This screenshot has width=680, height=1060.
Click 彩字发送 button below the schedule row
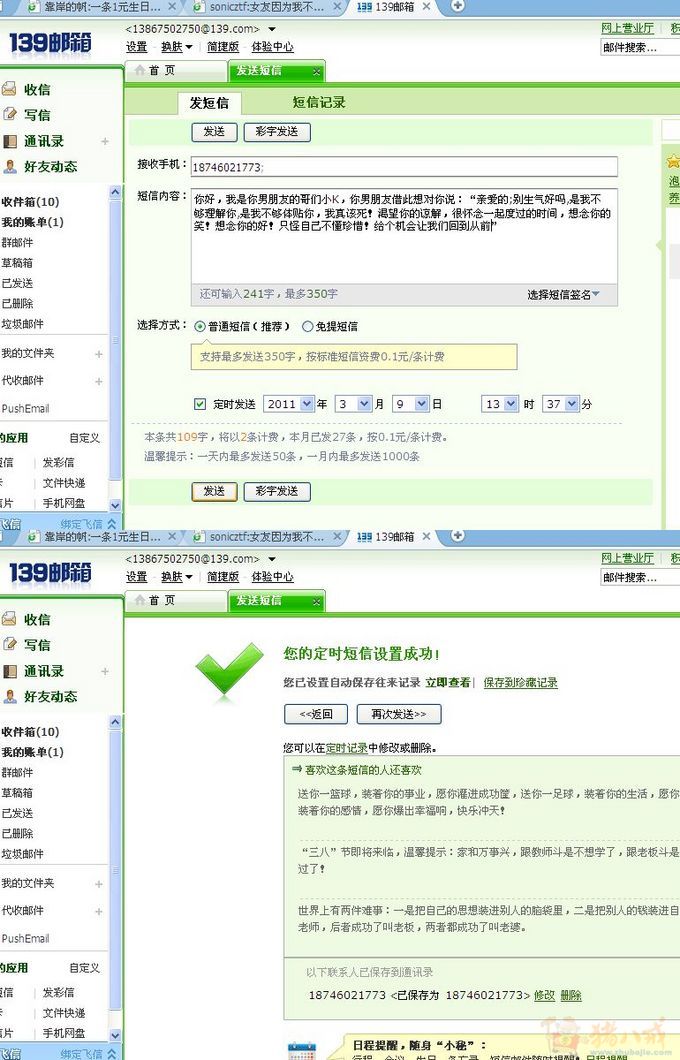[x=276, y=491]
